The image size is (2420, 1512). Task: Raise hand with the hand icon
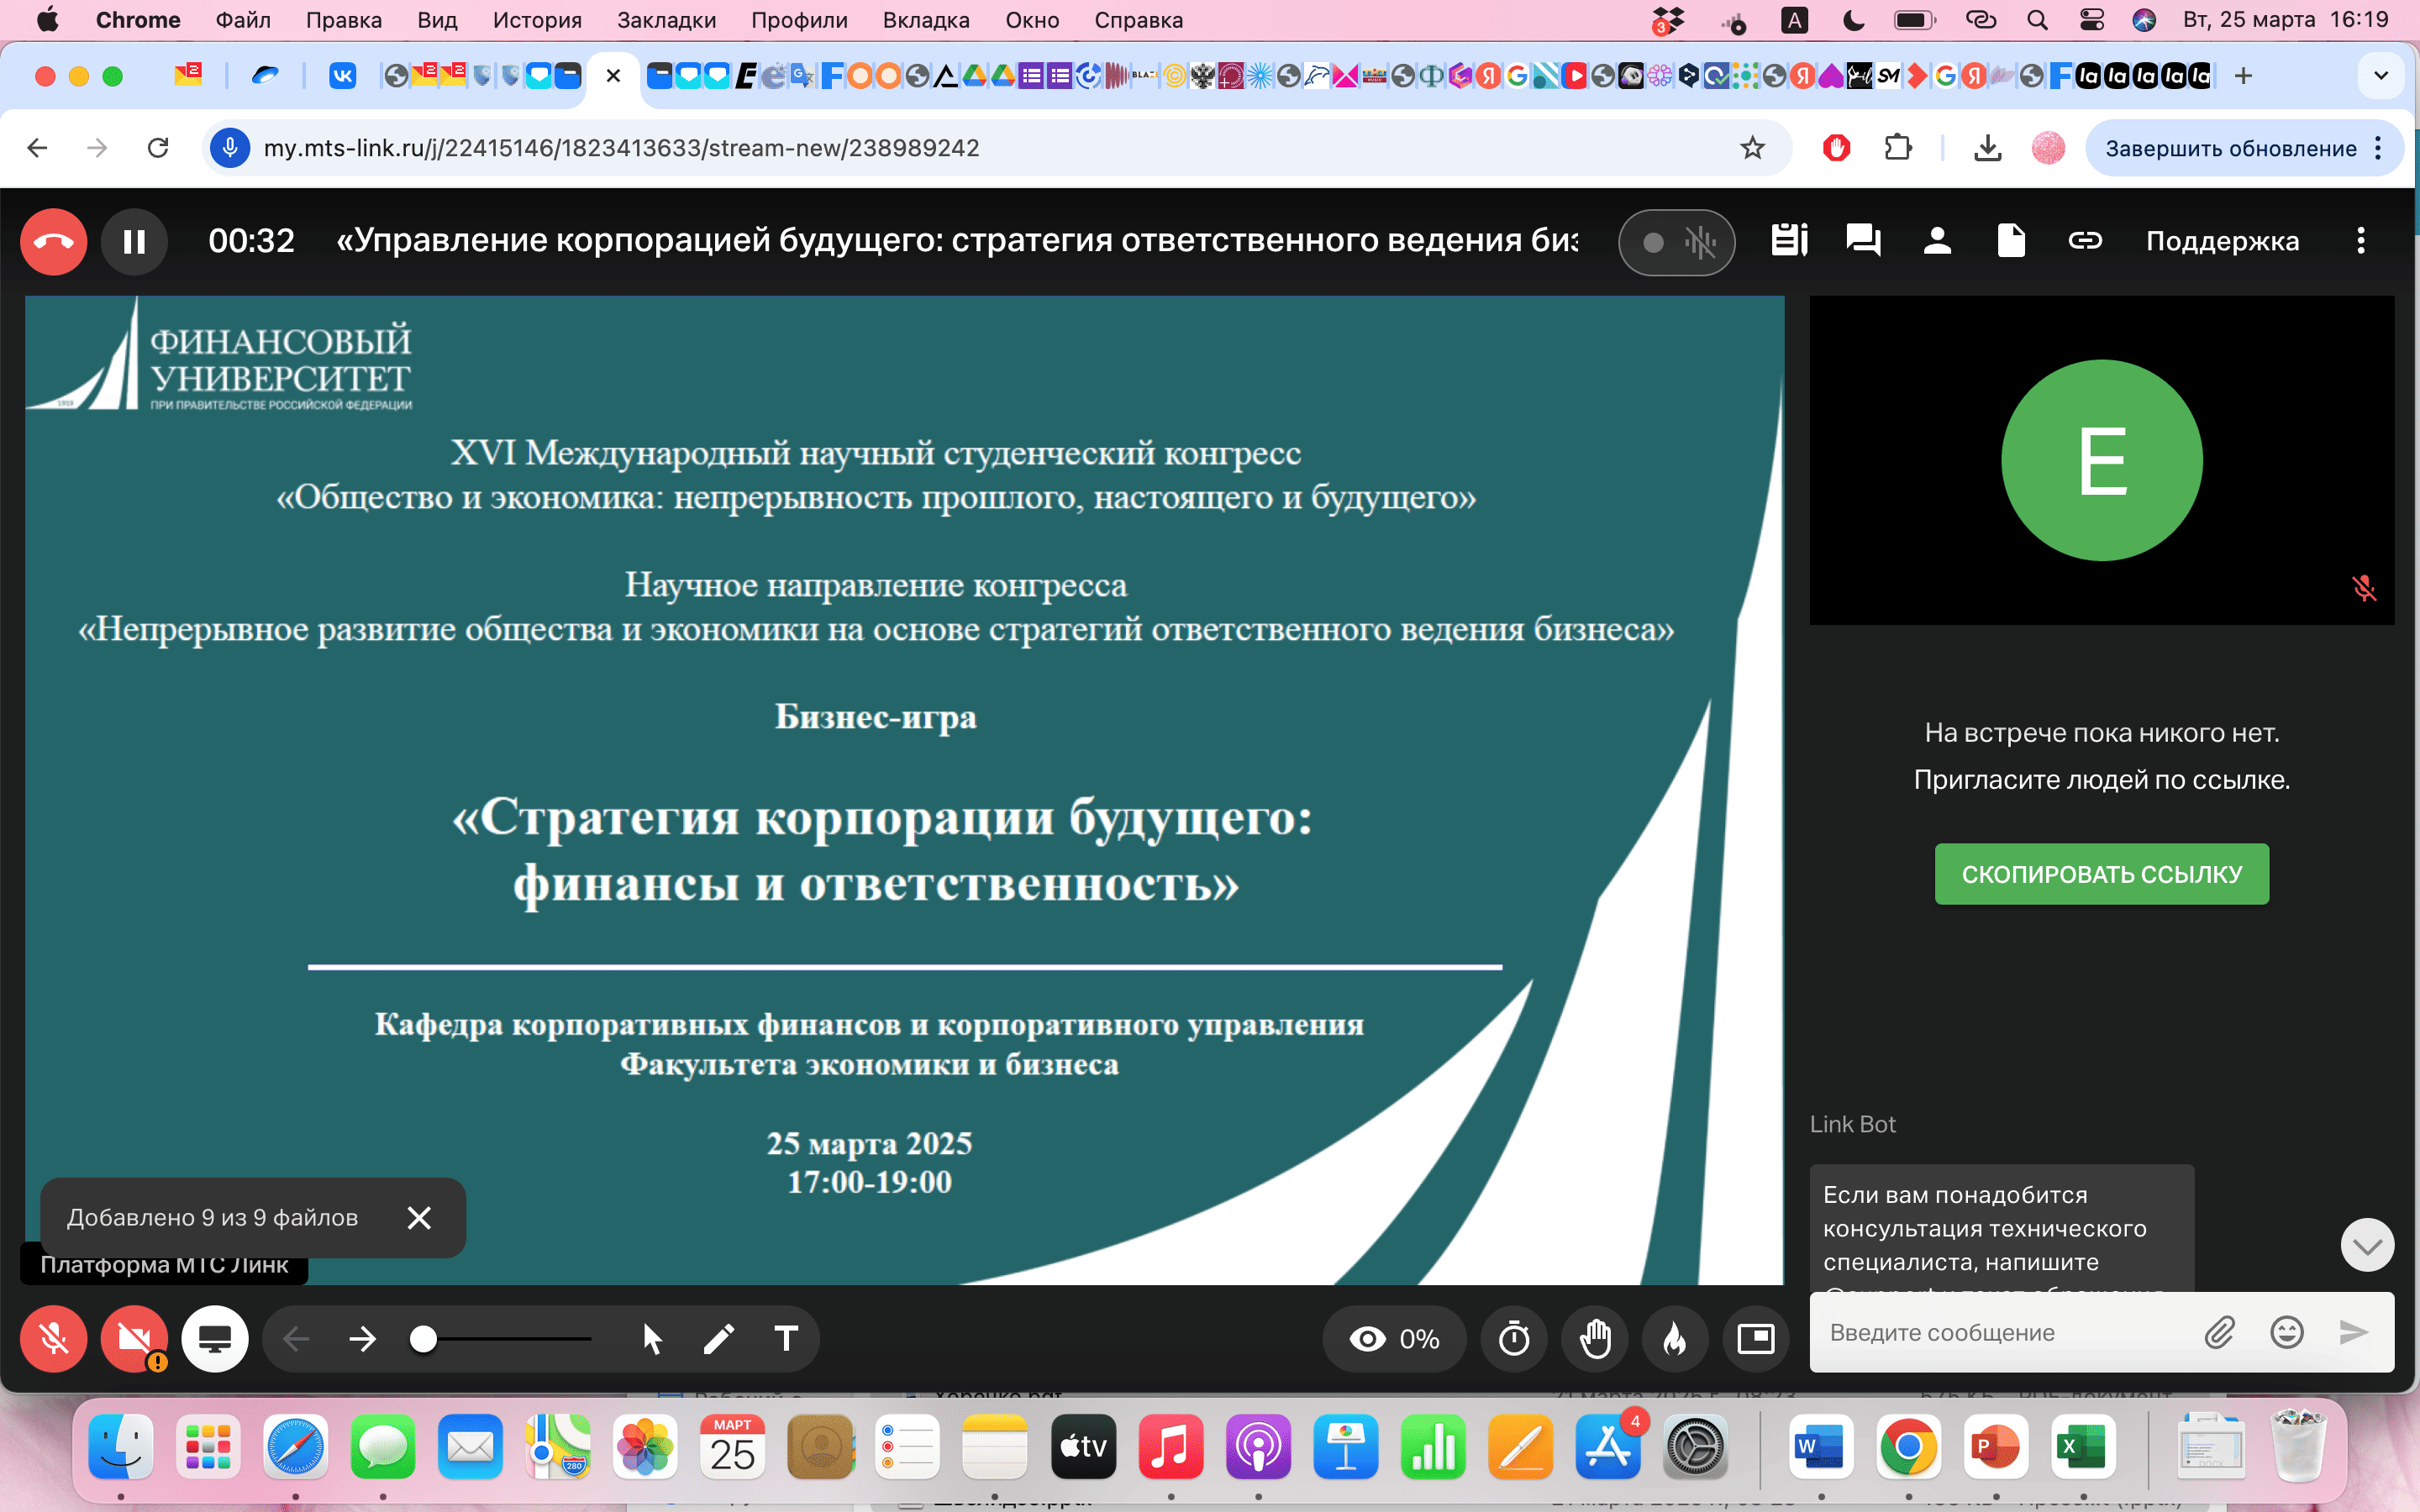[x=1595, y=1338]
